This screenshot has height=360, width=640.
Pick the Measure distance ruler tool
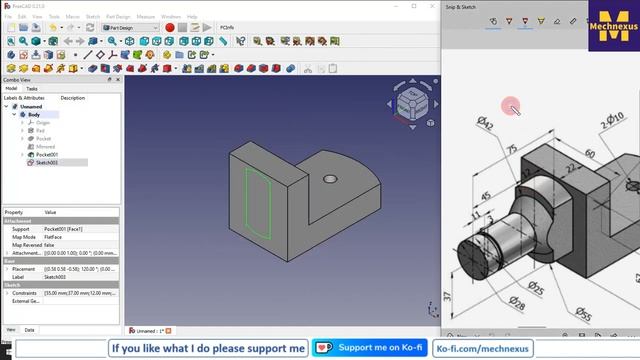(x=223, y=41)
